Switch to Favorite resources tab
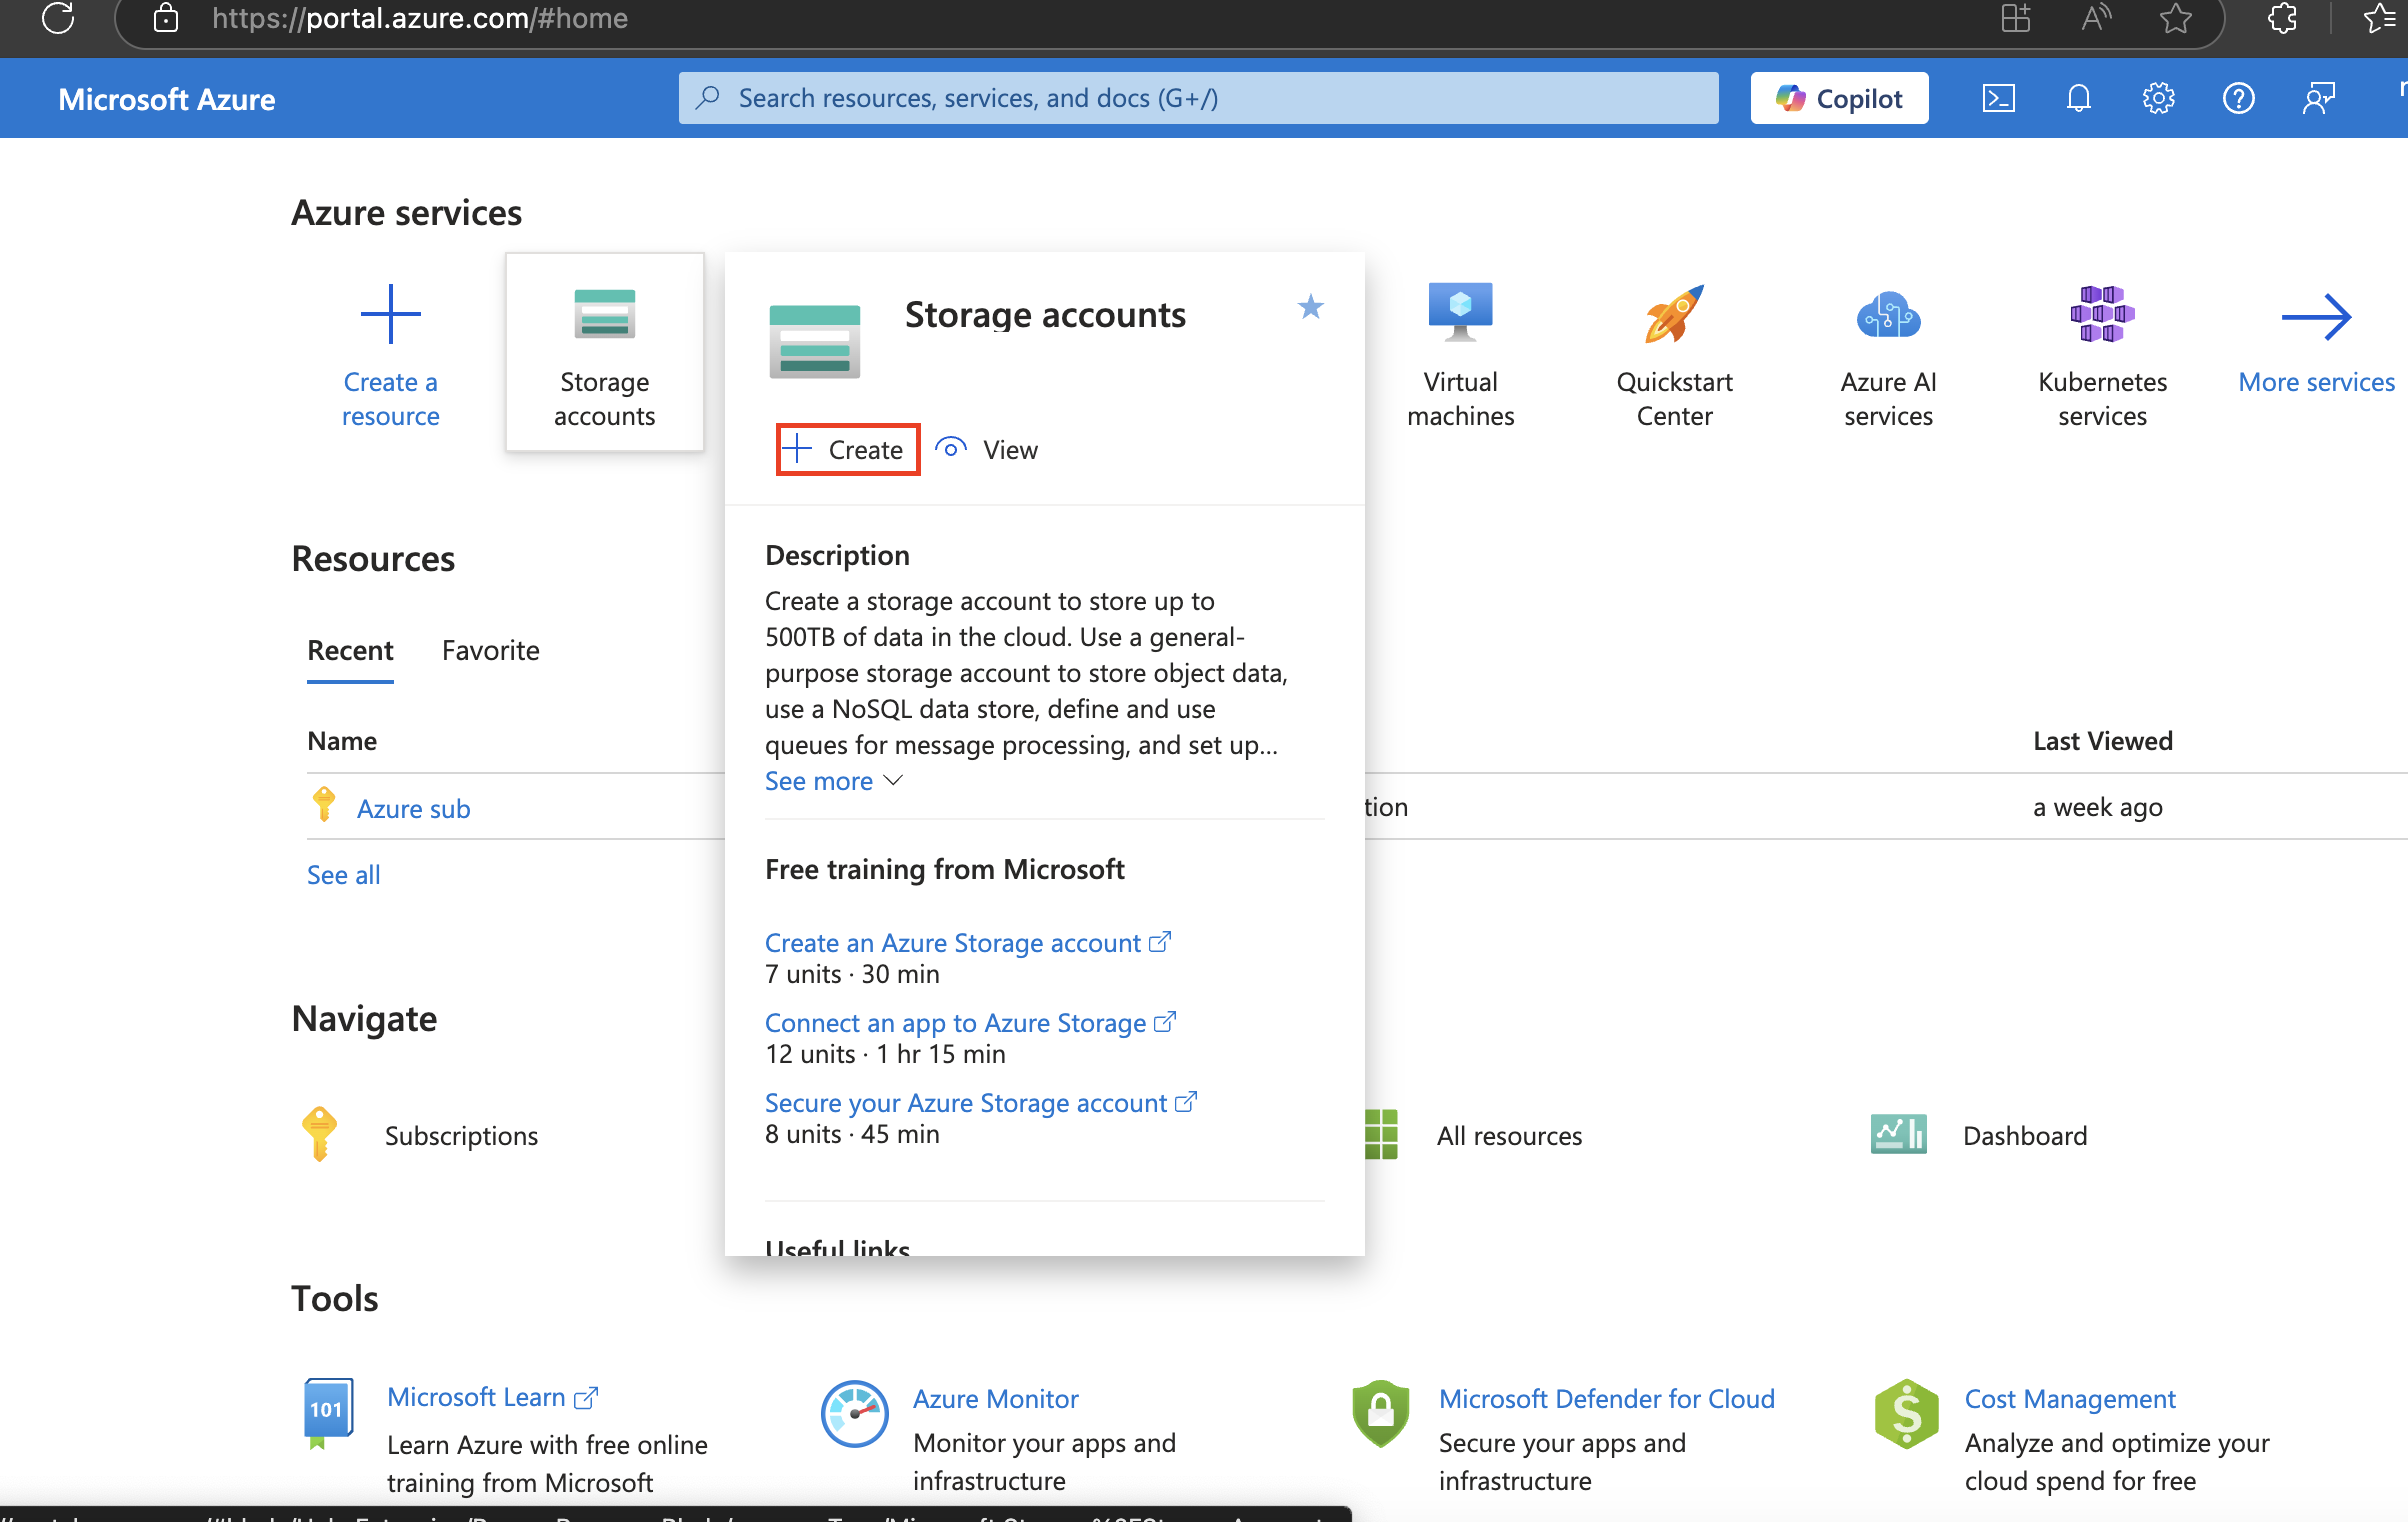 (490, 651)
